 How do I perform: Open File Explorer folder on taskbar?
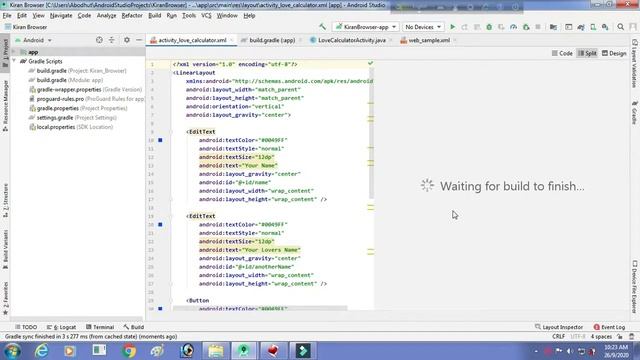coord(216,351)
